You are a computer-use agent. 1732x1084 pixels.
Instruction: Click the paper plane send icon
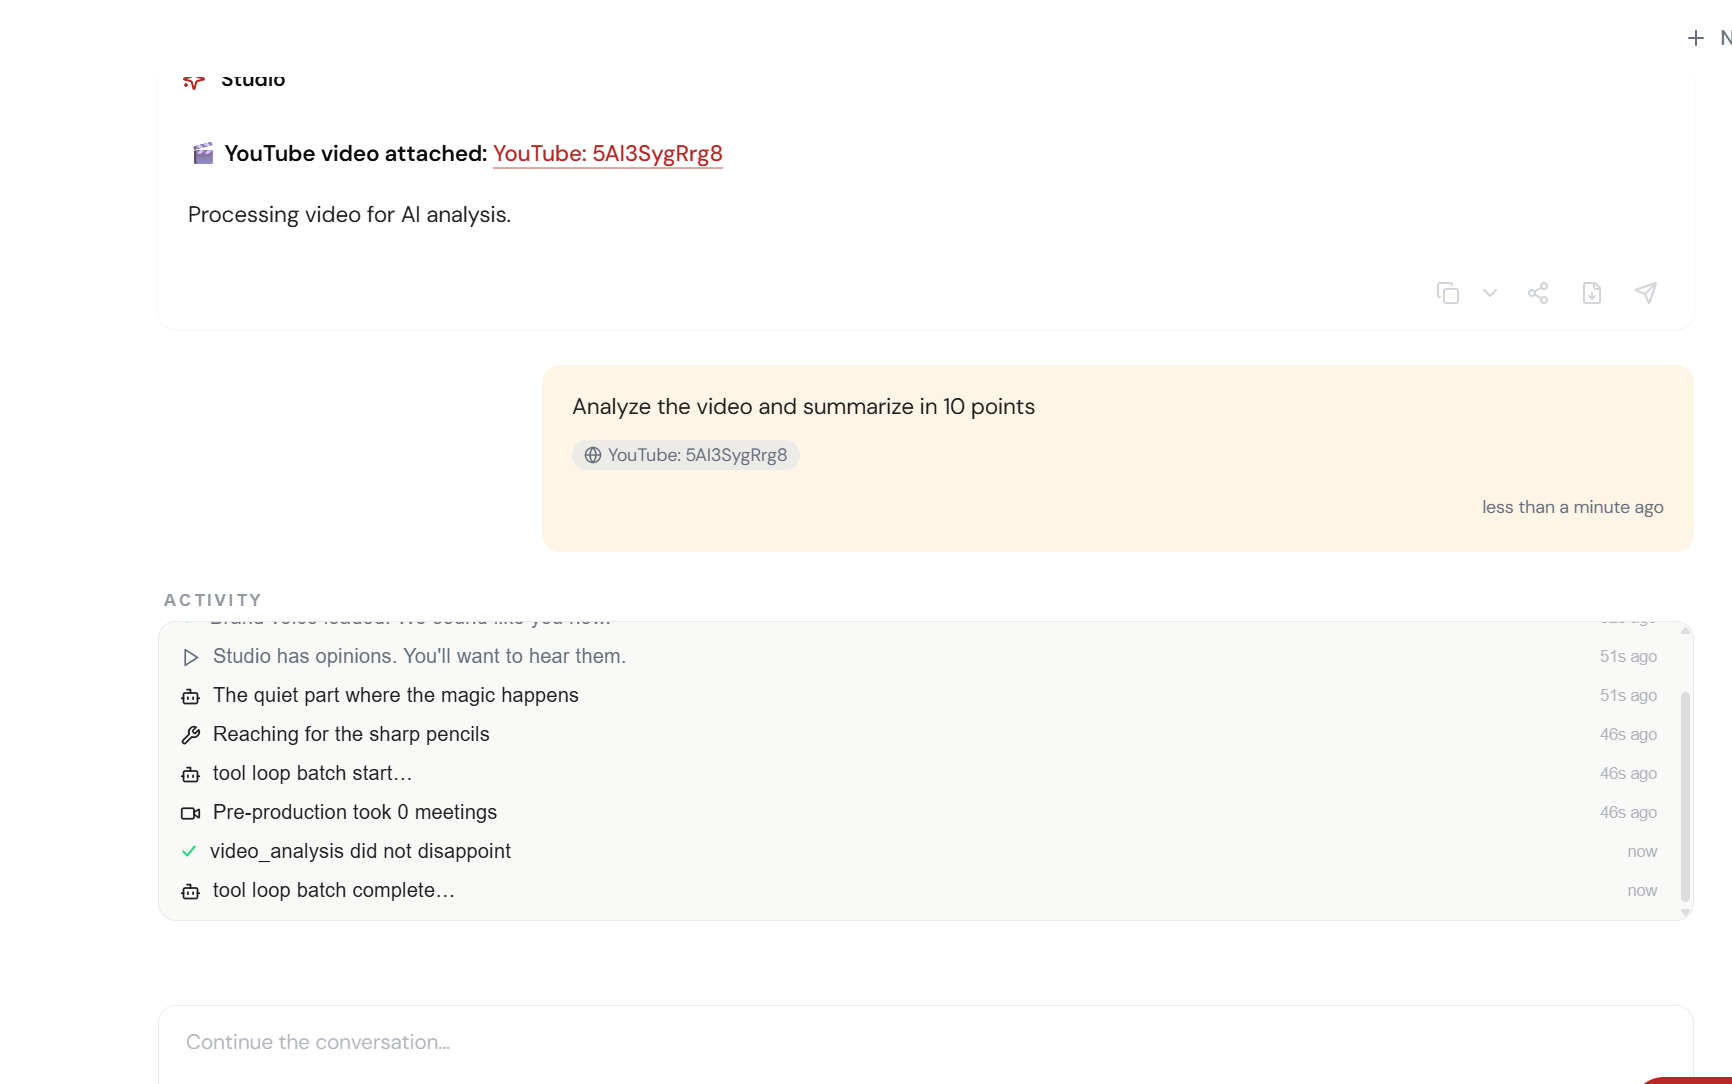coord(1647,292)
